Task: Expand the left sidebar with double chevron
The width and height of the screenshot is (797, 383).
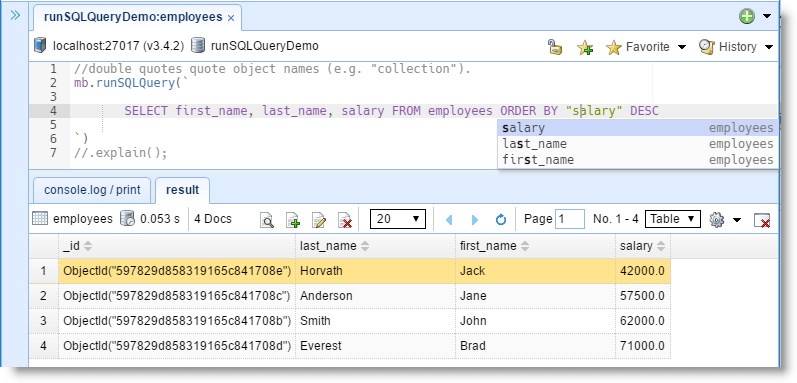Action: point(15,15)
